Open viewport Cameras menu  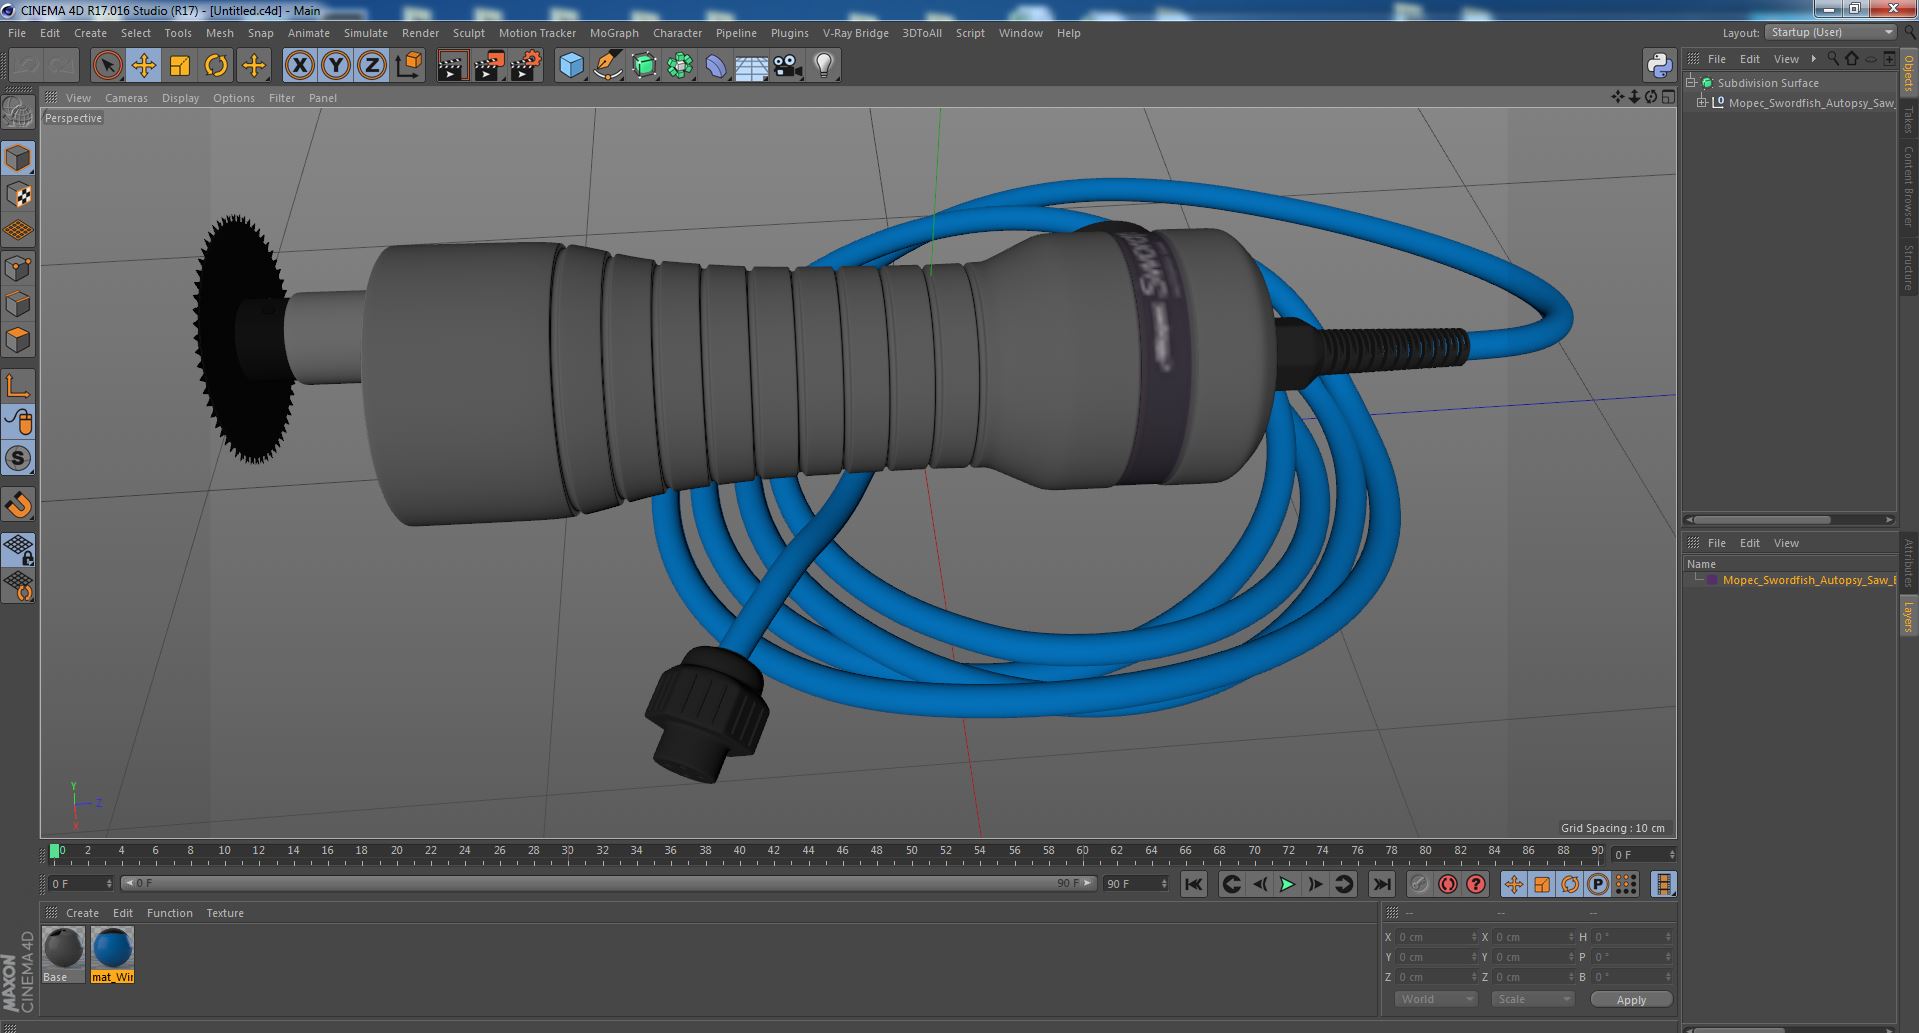coord(126,98)
